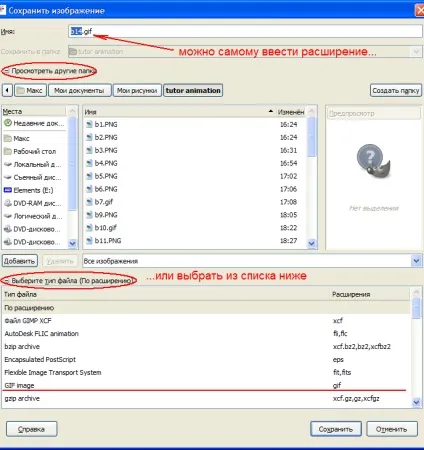This screenshot has width=424, height=450.
Task: Click the 'Справка' help button
Action: point(32,429)
